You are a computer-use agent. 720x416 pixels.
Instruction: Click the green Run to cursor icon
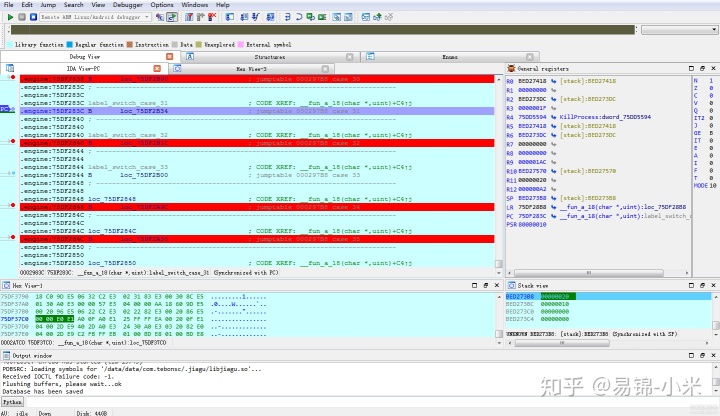[322, 17]
